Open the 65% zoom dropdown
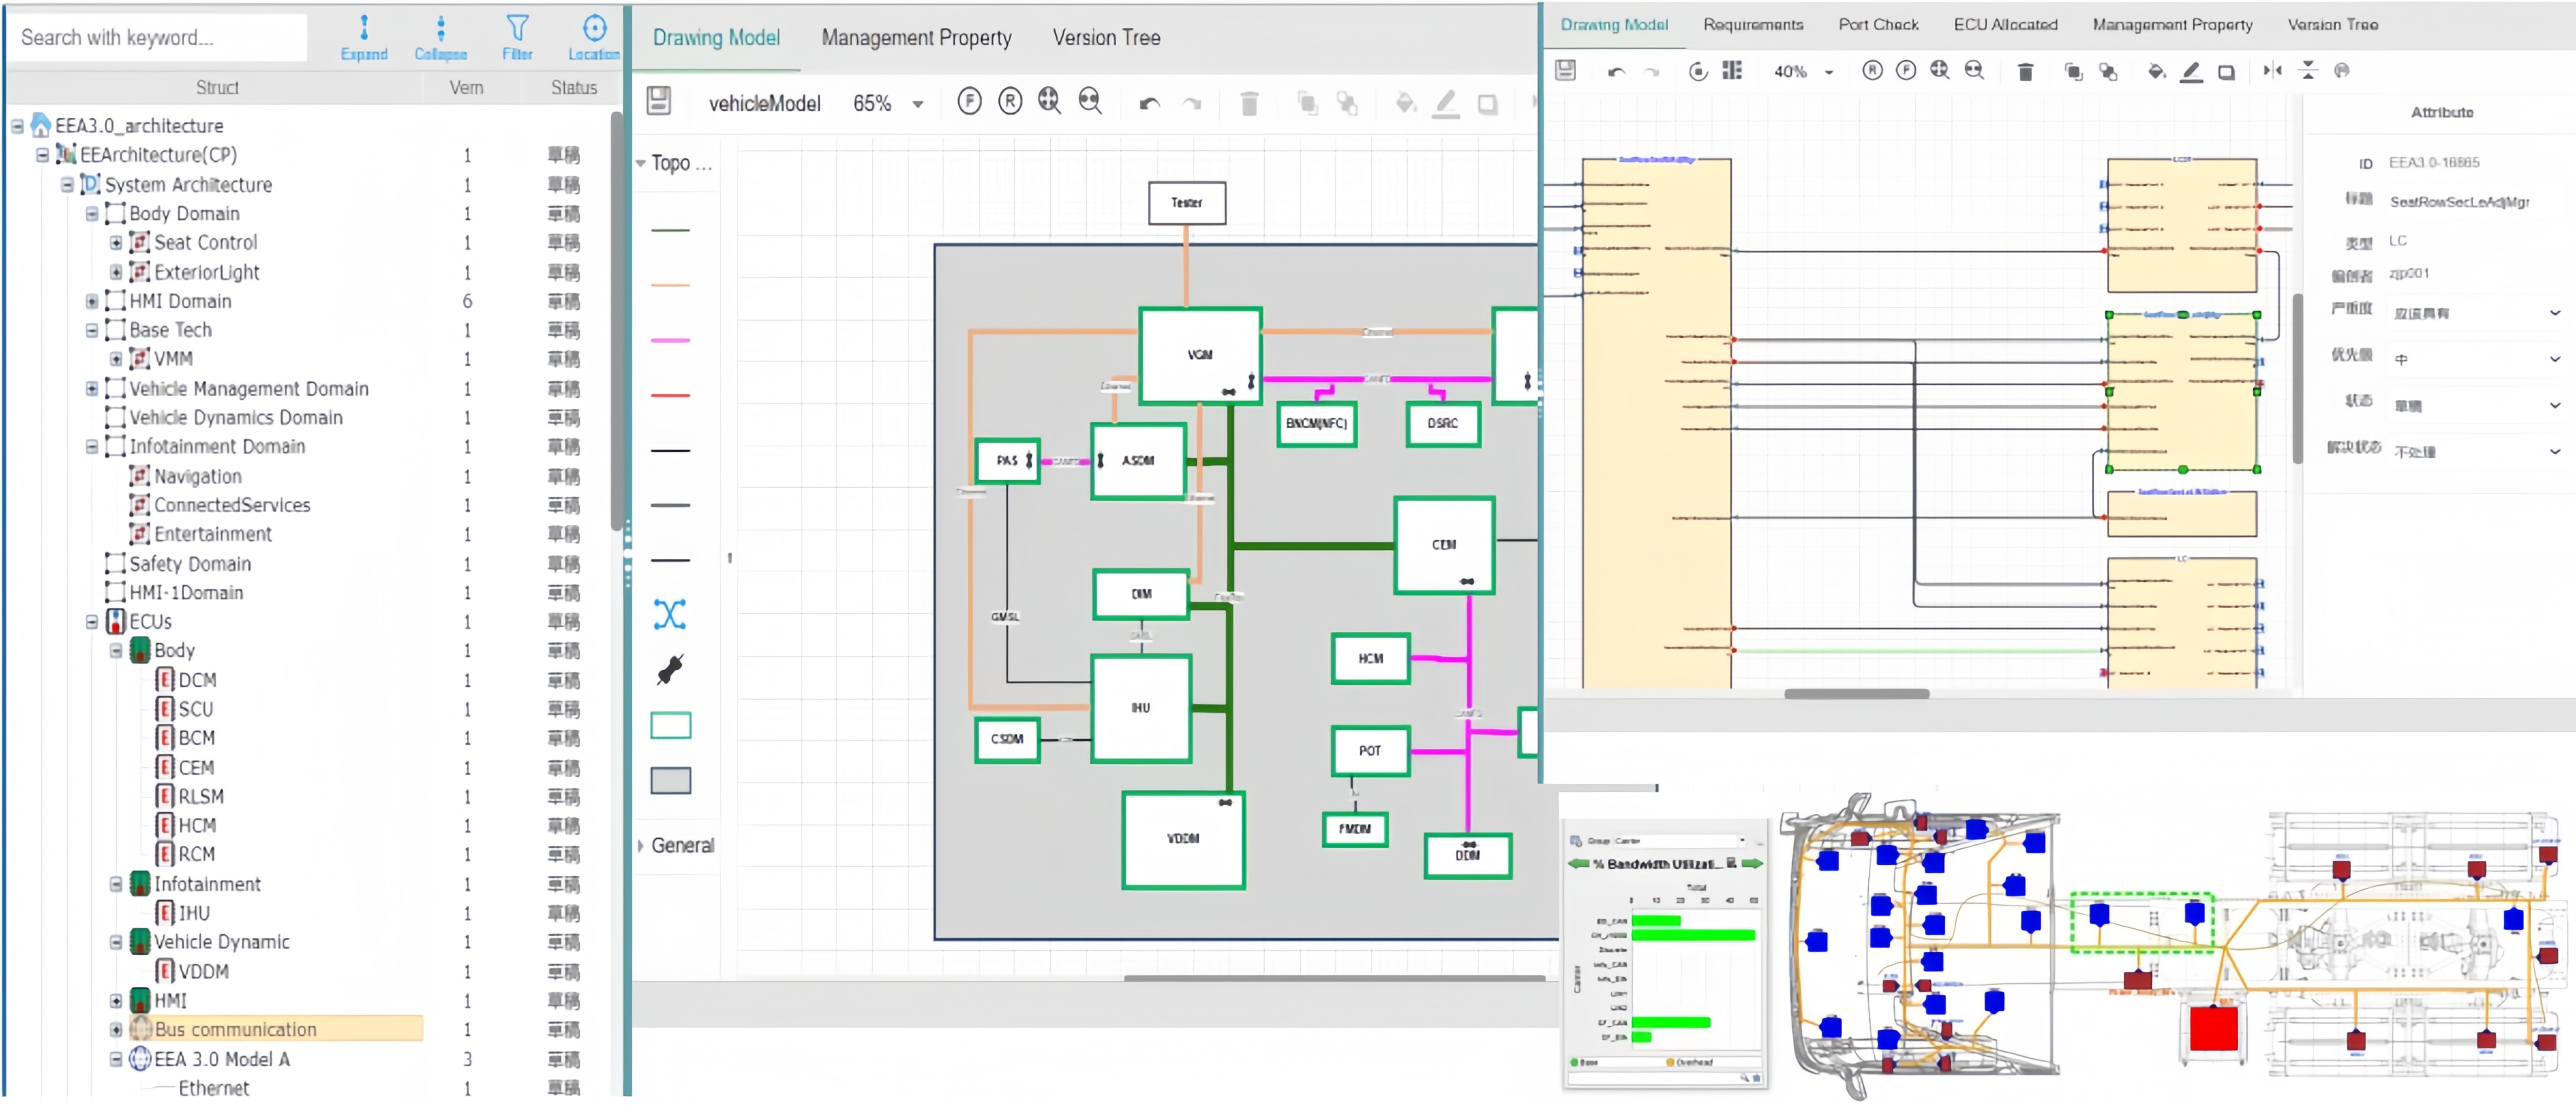This screenshot has height=1105, width=2576. pos(917,104)
